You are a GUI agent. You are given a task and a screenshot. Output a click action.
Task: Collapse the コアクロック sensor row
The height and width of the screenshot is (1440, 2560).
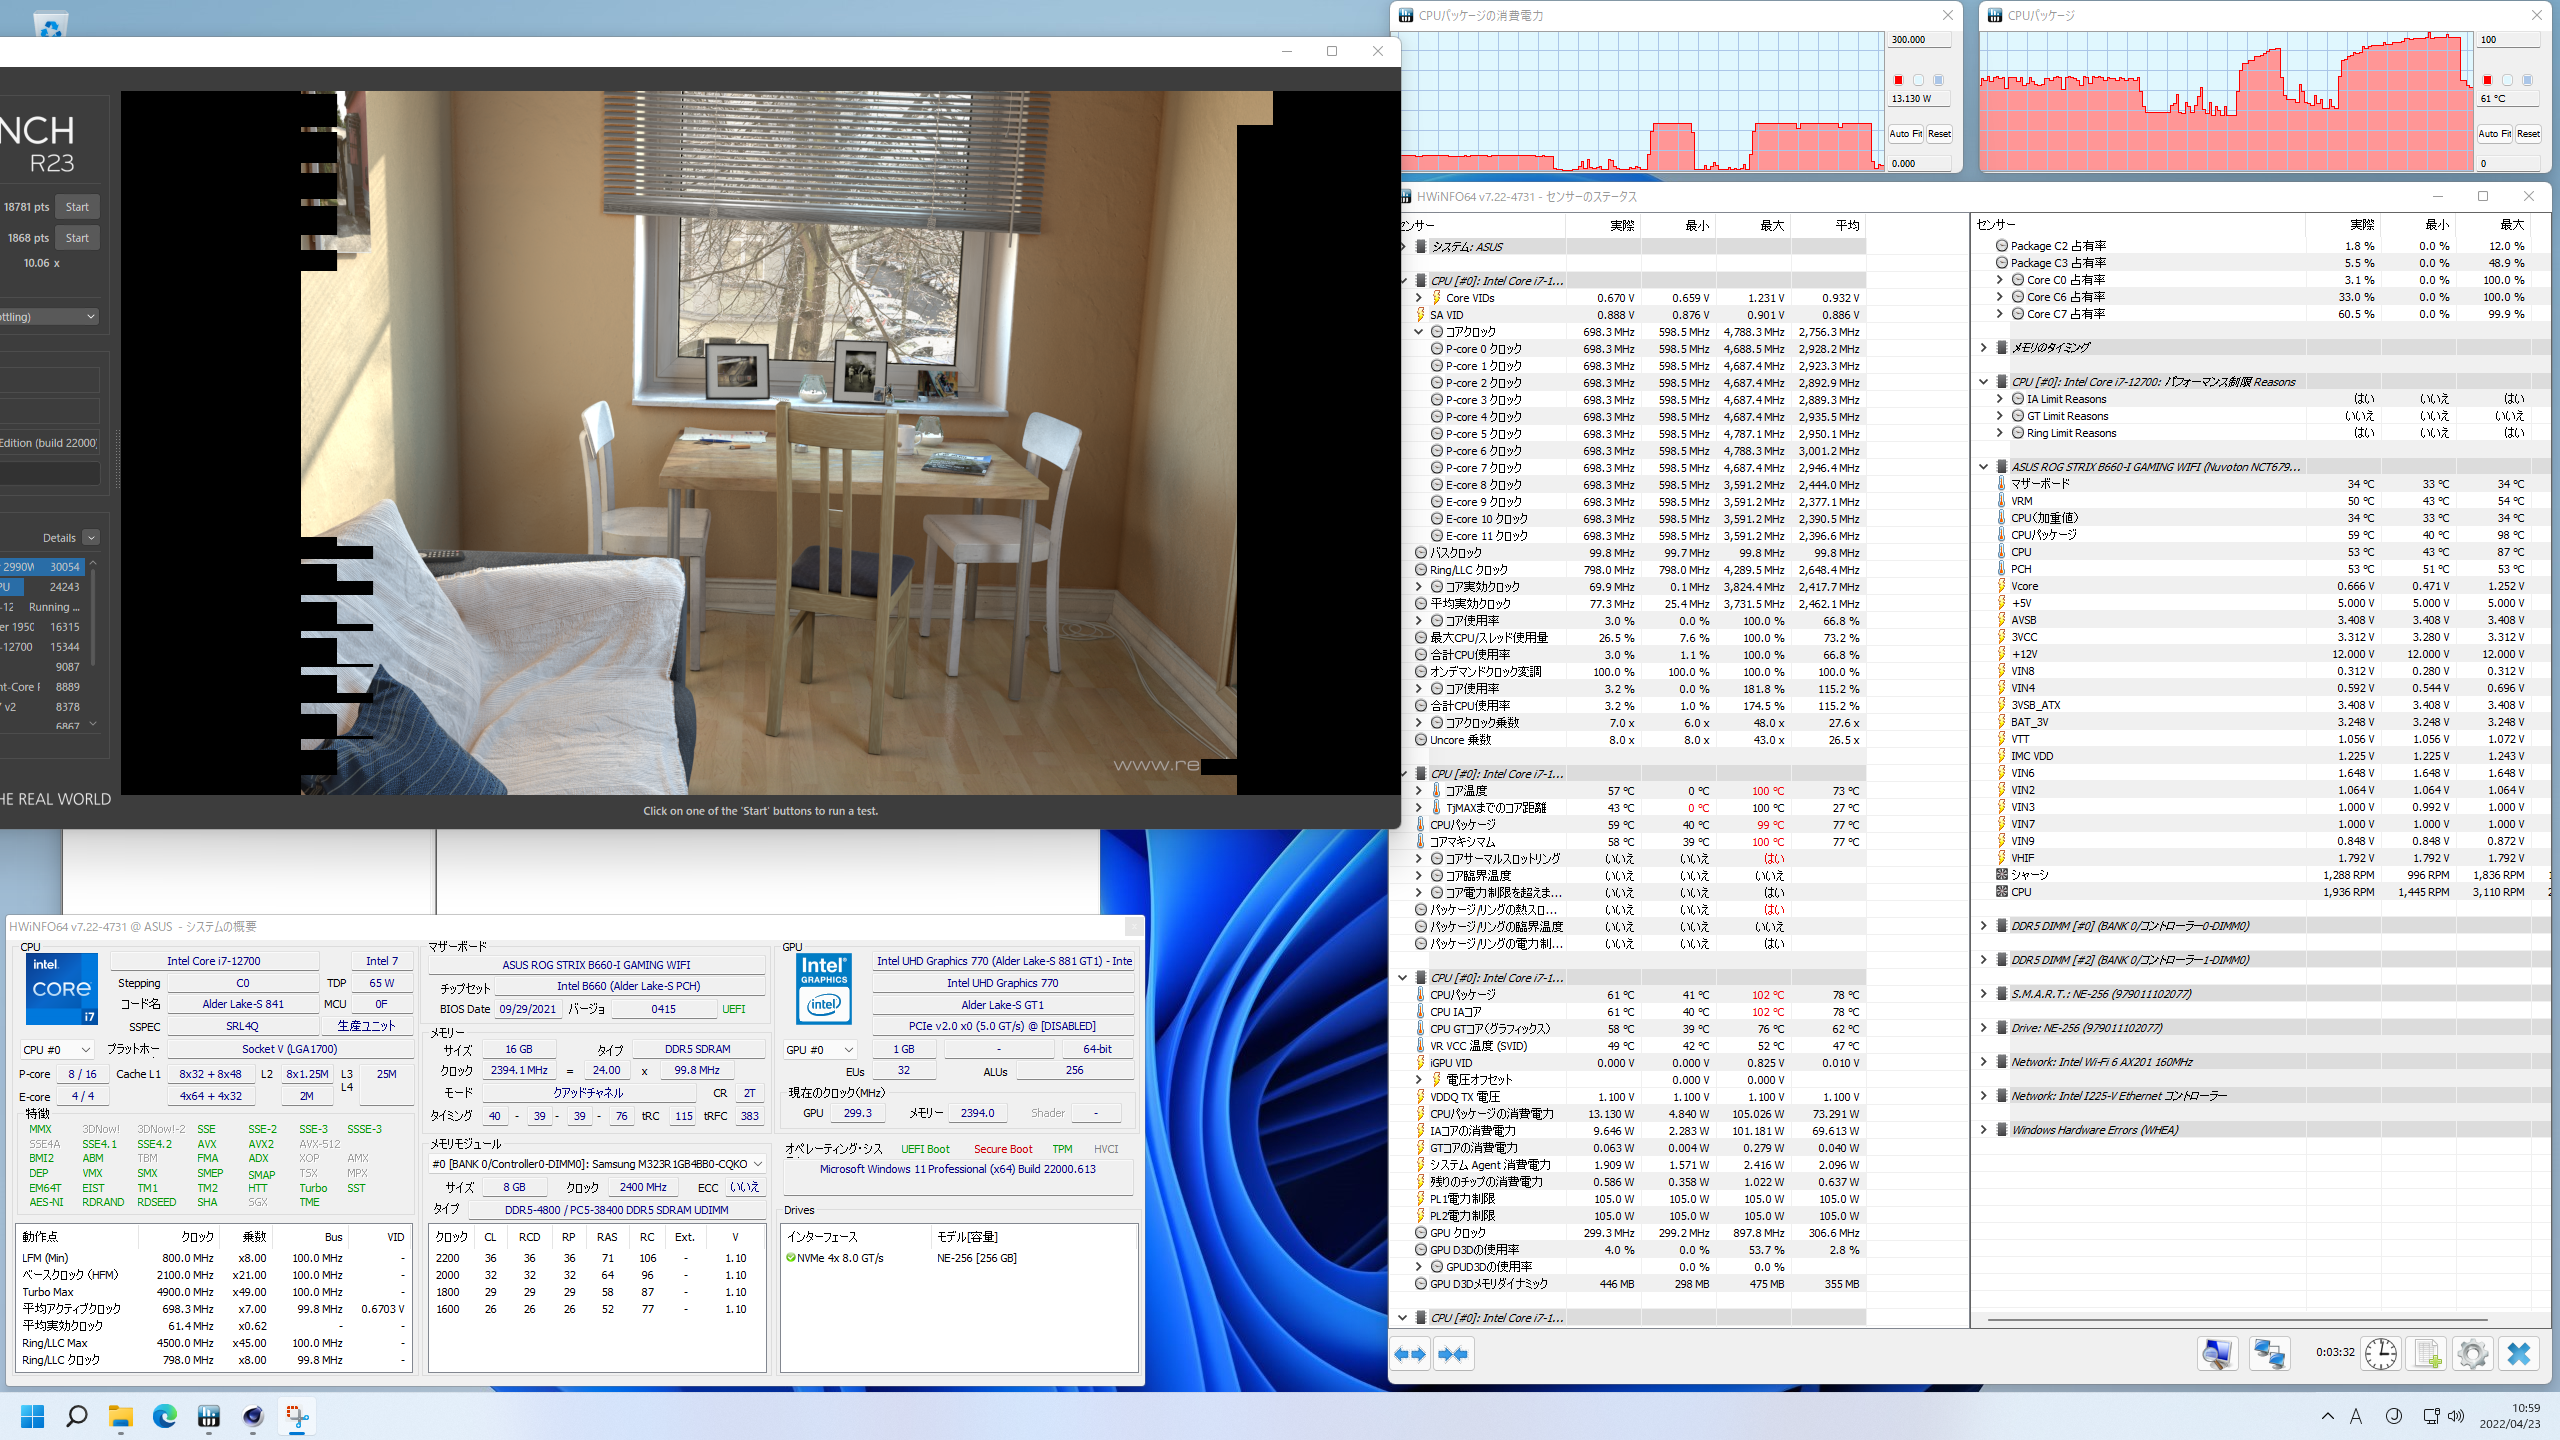(1419, 332)
